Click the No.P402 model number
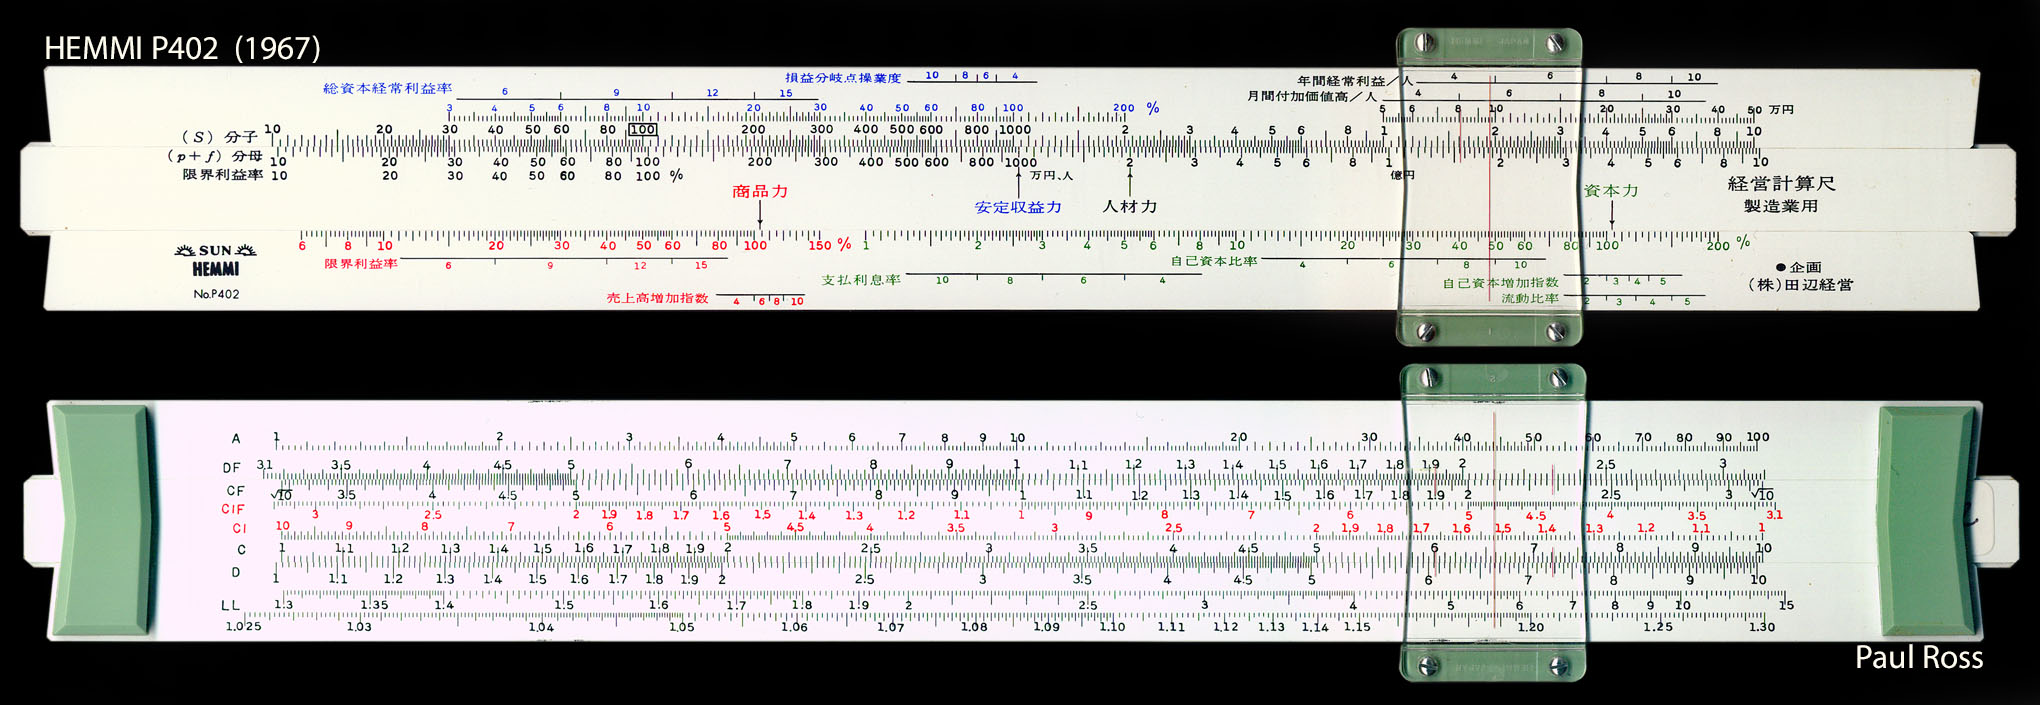This screenshot has width=2040, height=705. [x=216, y=294]
